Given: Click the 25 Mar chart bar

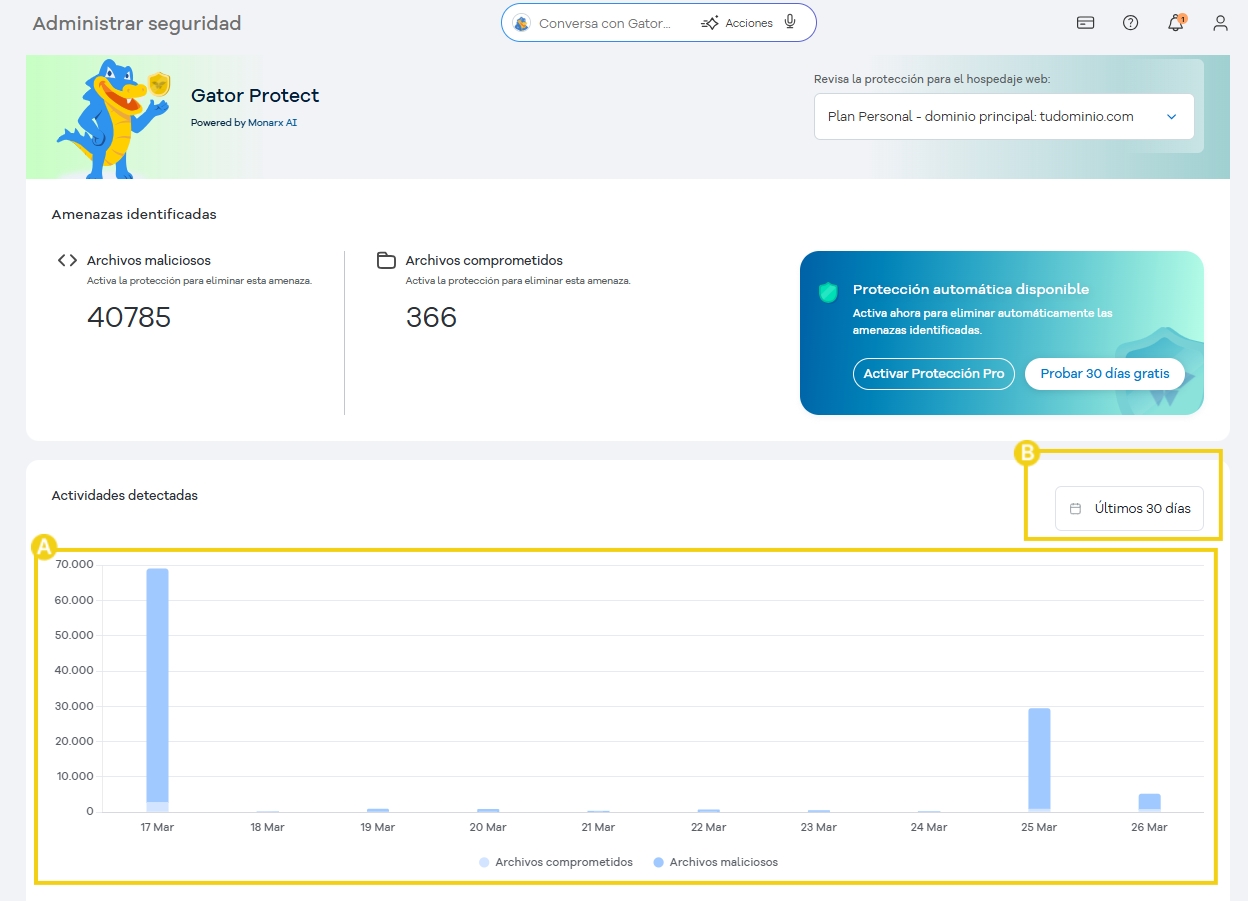Looking at the screenshot, I should pyautogui.click(x=1039, y=758).
